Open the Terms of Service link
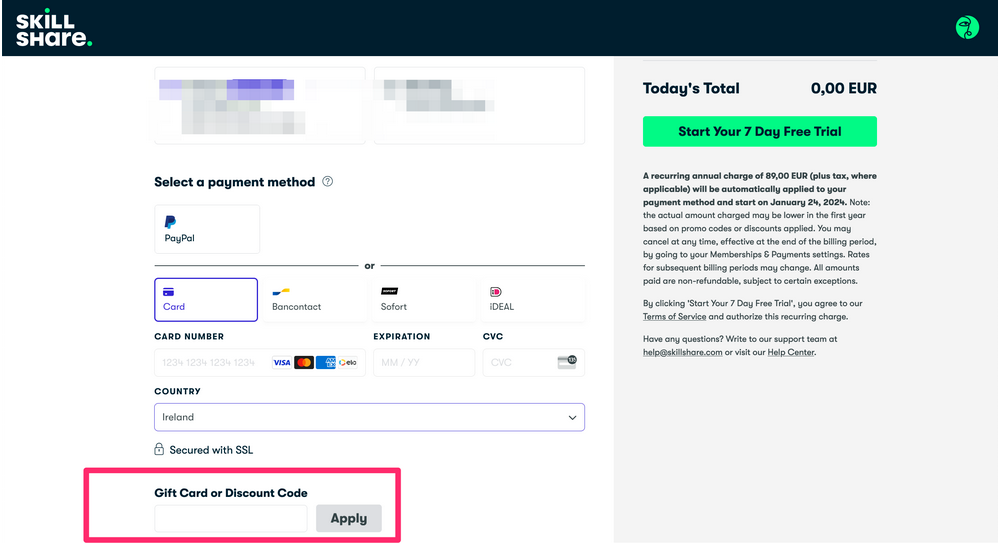This screenshot has width=998, height=543. pyautogui.click(x=674, y=317)
